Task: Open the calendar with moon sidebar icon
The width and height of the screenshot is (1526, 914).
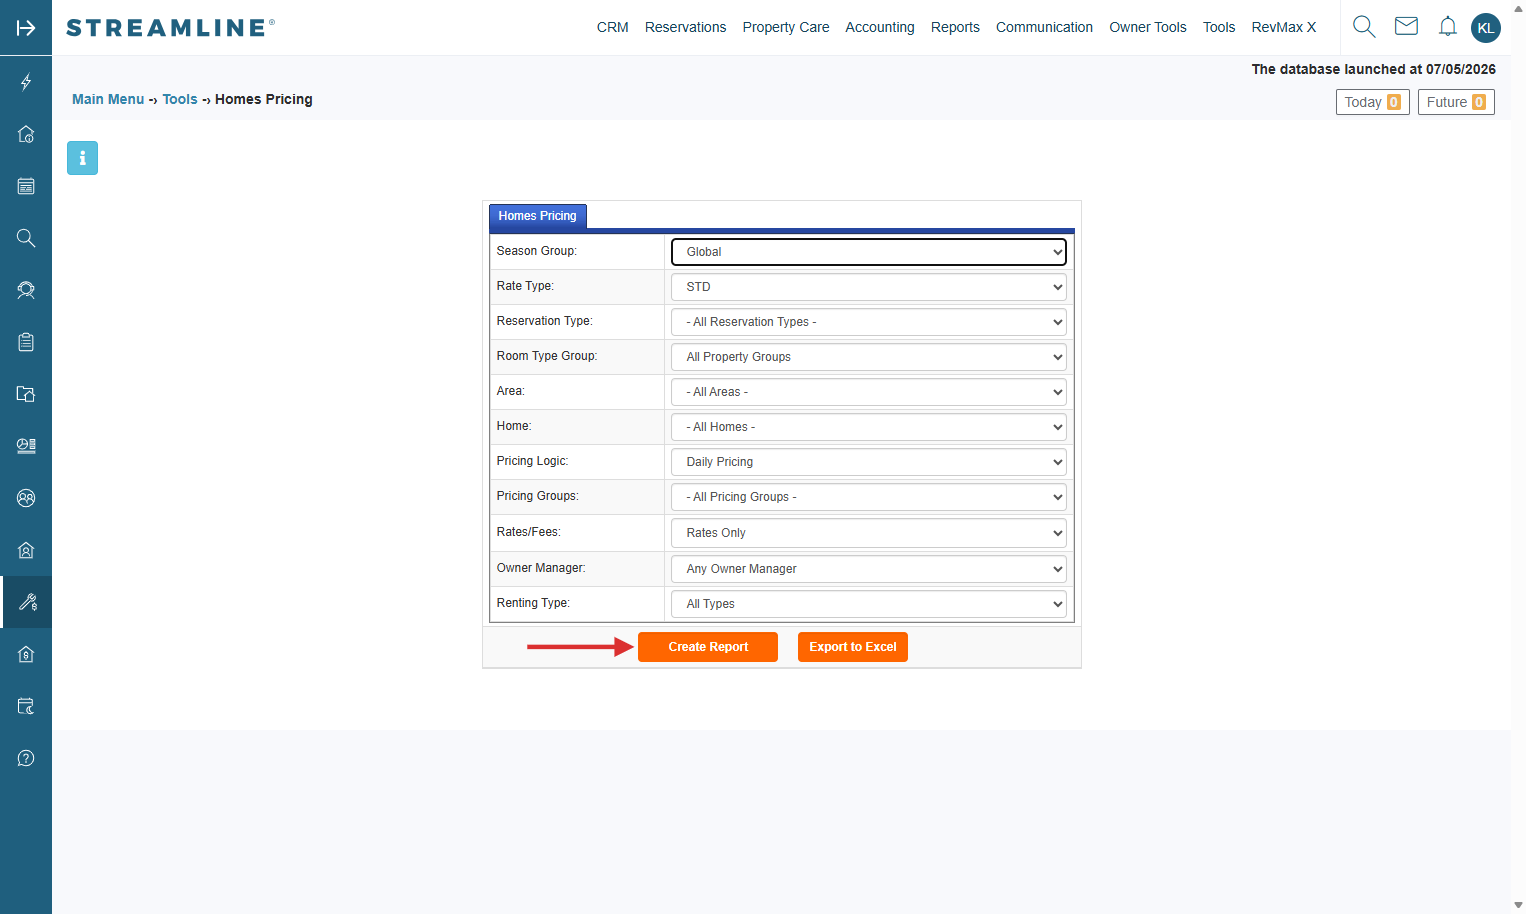Action: click(x=26, y=706)
